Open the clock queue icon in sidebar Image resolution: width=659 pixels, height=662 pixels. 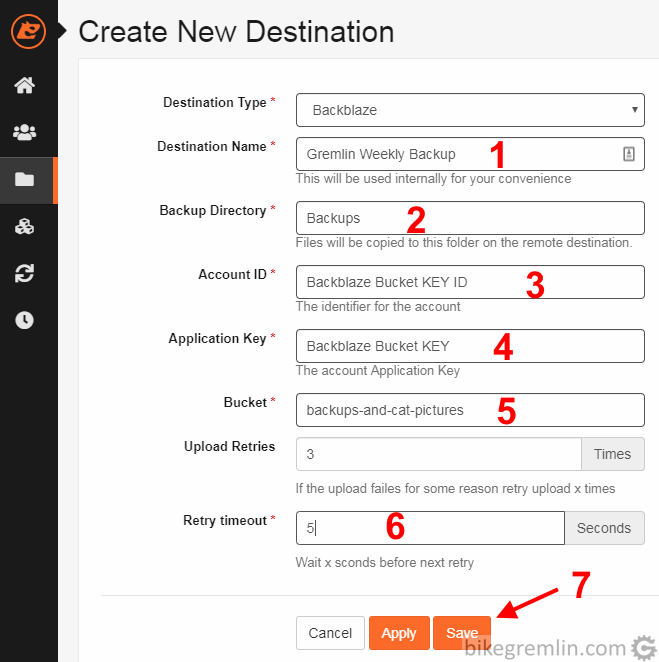pos(24,320)
